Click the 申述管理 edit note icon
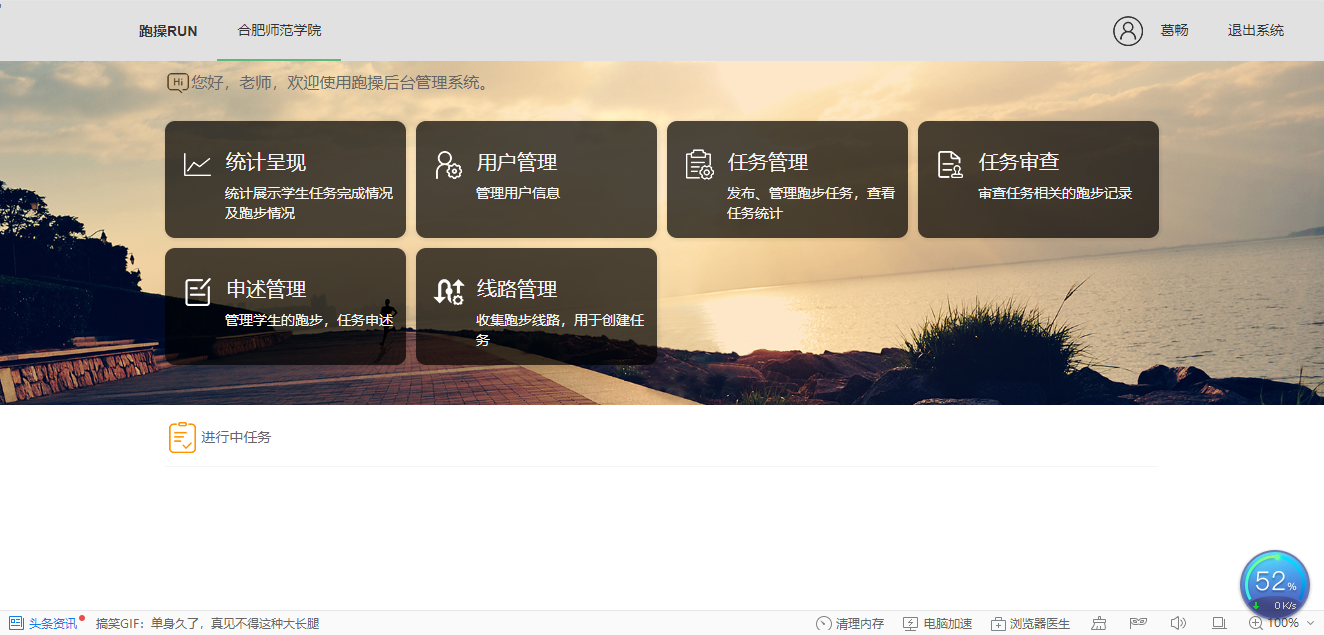 tap(197, 291)
